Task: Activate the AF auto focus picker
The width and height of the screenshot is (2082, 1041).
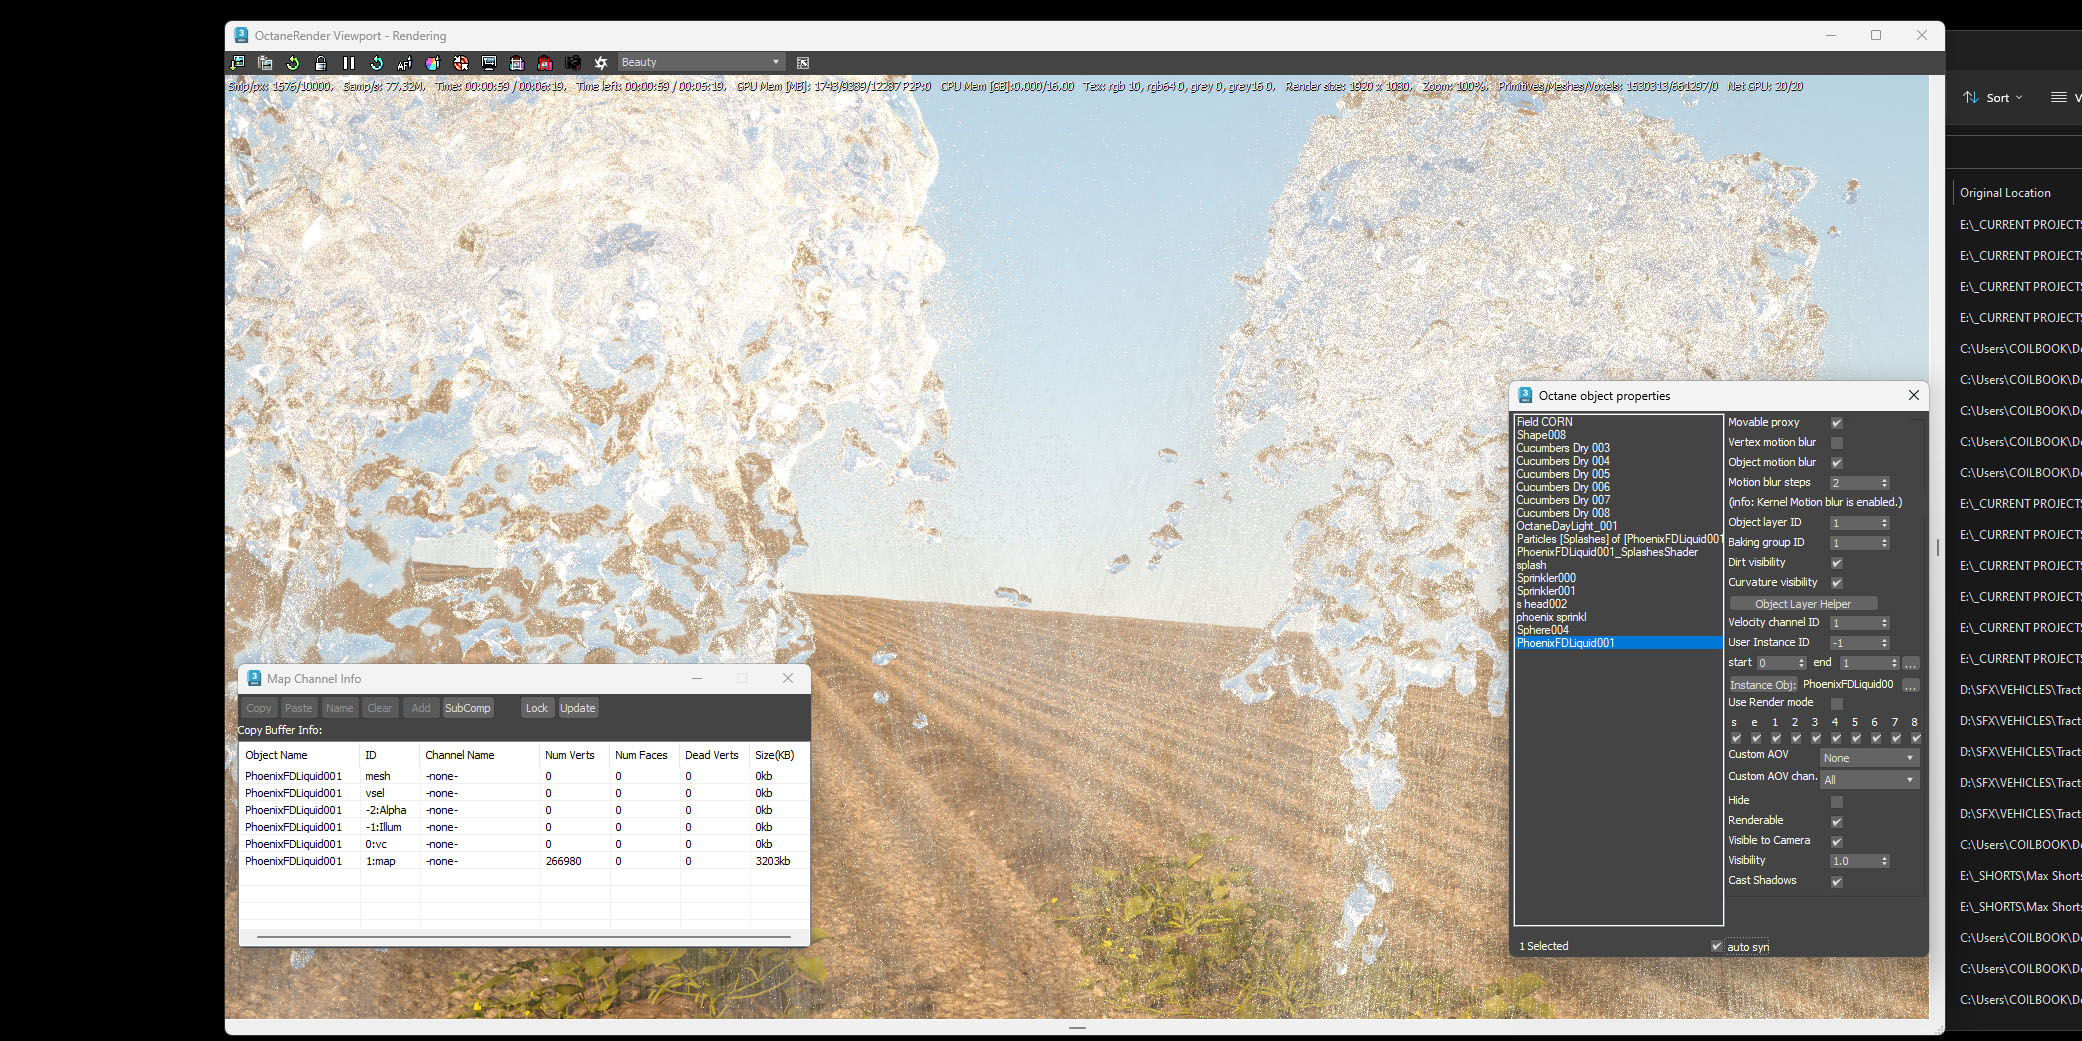Action: click(x=405, y=62)
